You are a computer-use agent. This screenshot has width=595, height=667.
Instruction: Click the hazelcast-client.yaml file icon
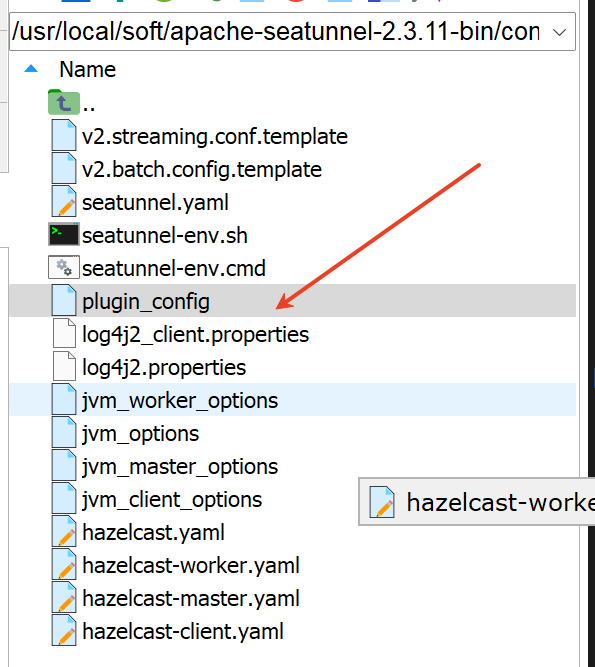[x=64, y=630]
